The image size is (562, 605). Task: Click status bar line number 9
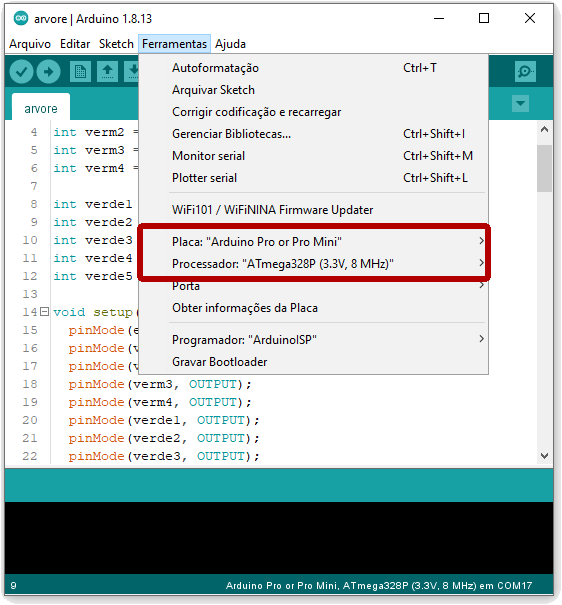point(14,586)
